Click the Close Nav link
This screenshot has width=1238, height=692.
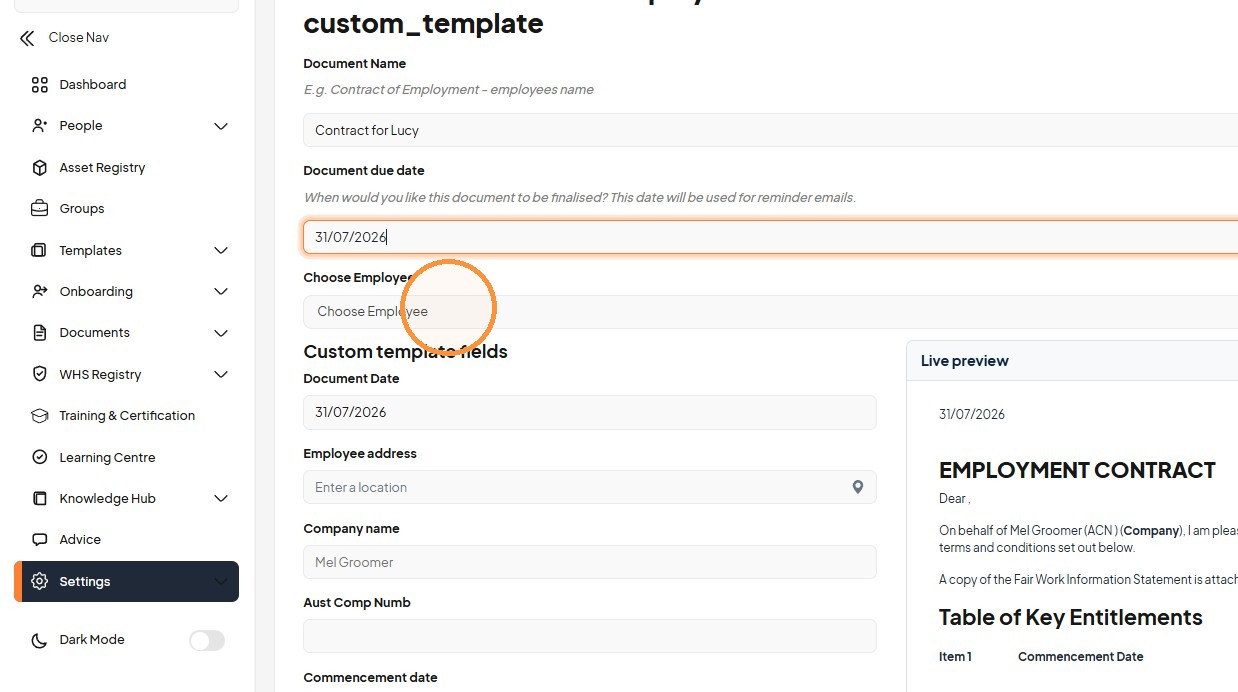click(78, 38)
